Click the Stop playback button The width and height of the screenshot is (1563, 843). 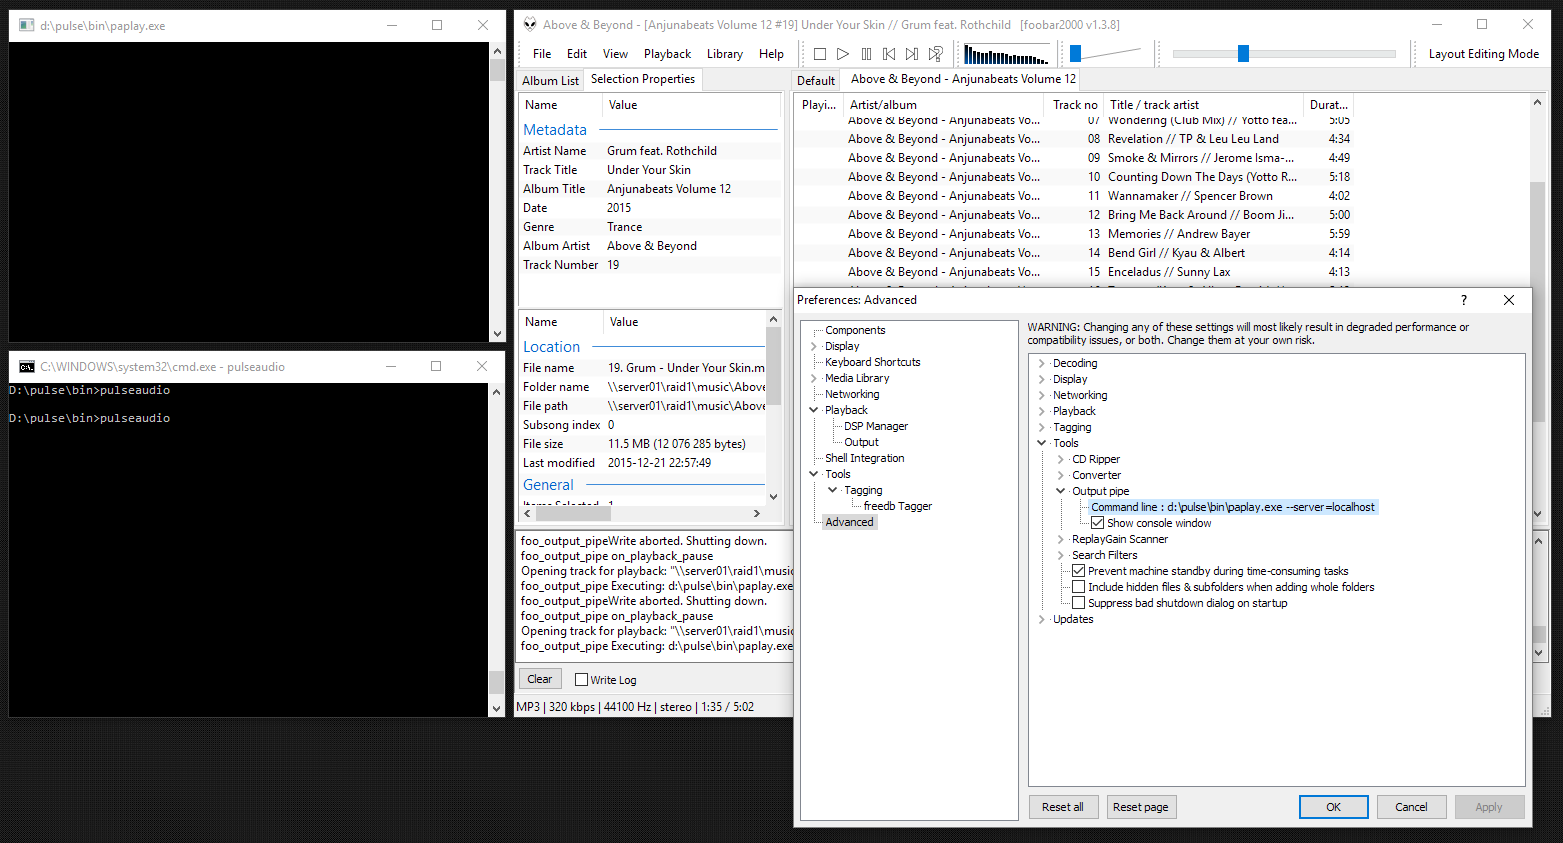(x=820, y=54)
